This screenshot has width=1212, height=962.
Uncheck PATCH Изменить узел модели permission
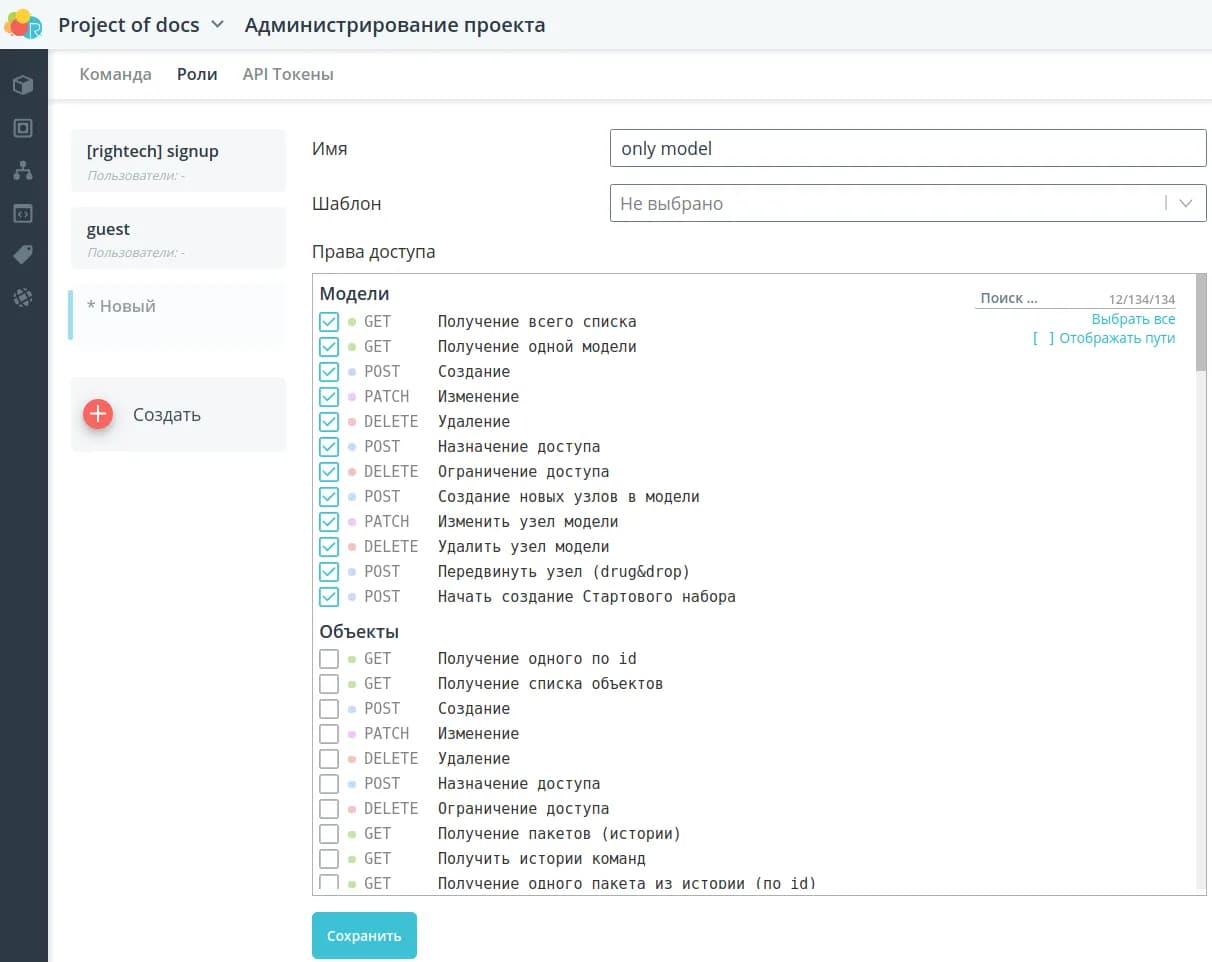click(329, 522)
